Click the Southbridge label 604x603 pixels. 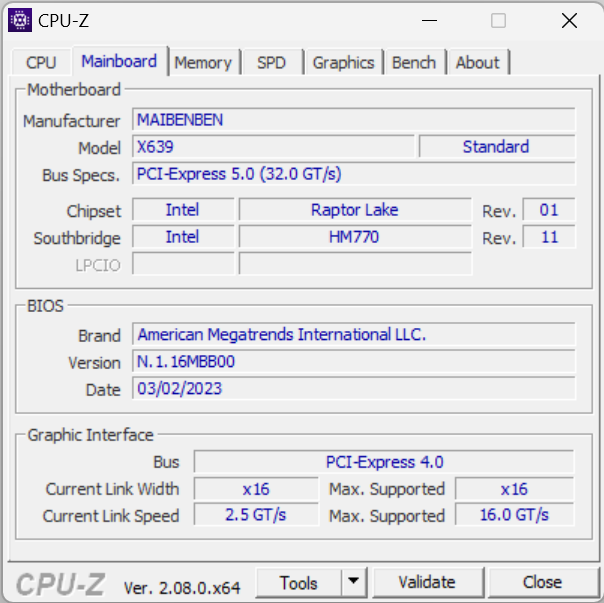tap(77, 238)
